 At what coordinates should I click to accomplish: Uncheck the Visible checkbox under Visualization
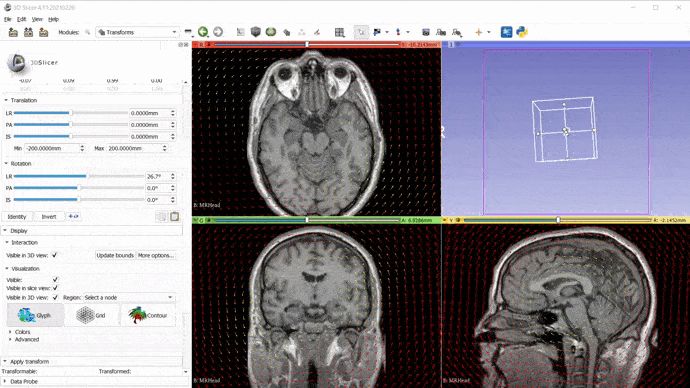55,280
